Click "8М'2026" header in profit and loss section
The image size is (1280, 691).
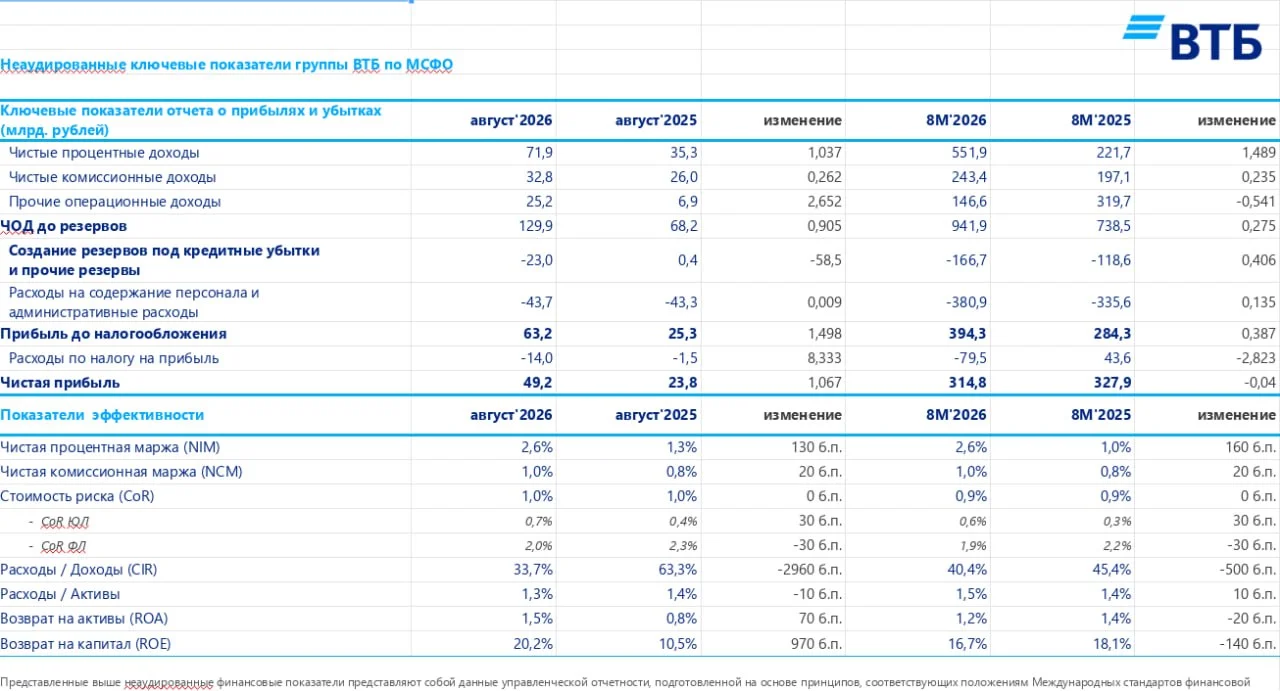pos(957,120)
